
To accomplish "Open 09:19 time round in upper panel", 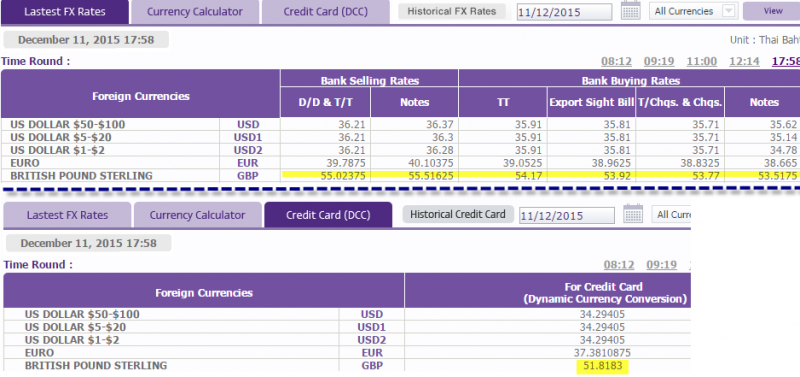I will [659, 62].
